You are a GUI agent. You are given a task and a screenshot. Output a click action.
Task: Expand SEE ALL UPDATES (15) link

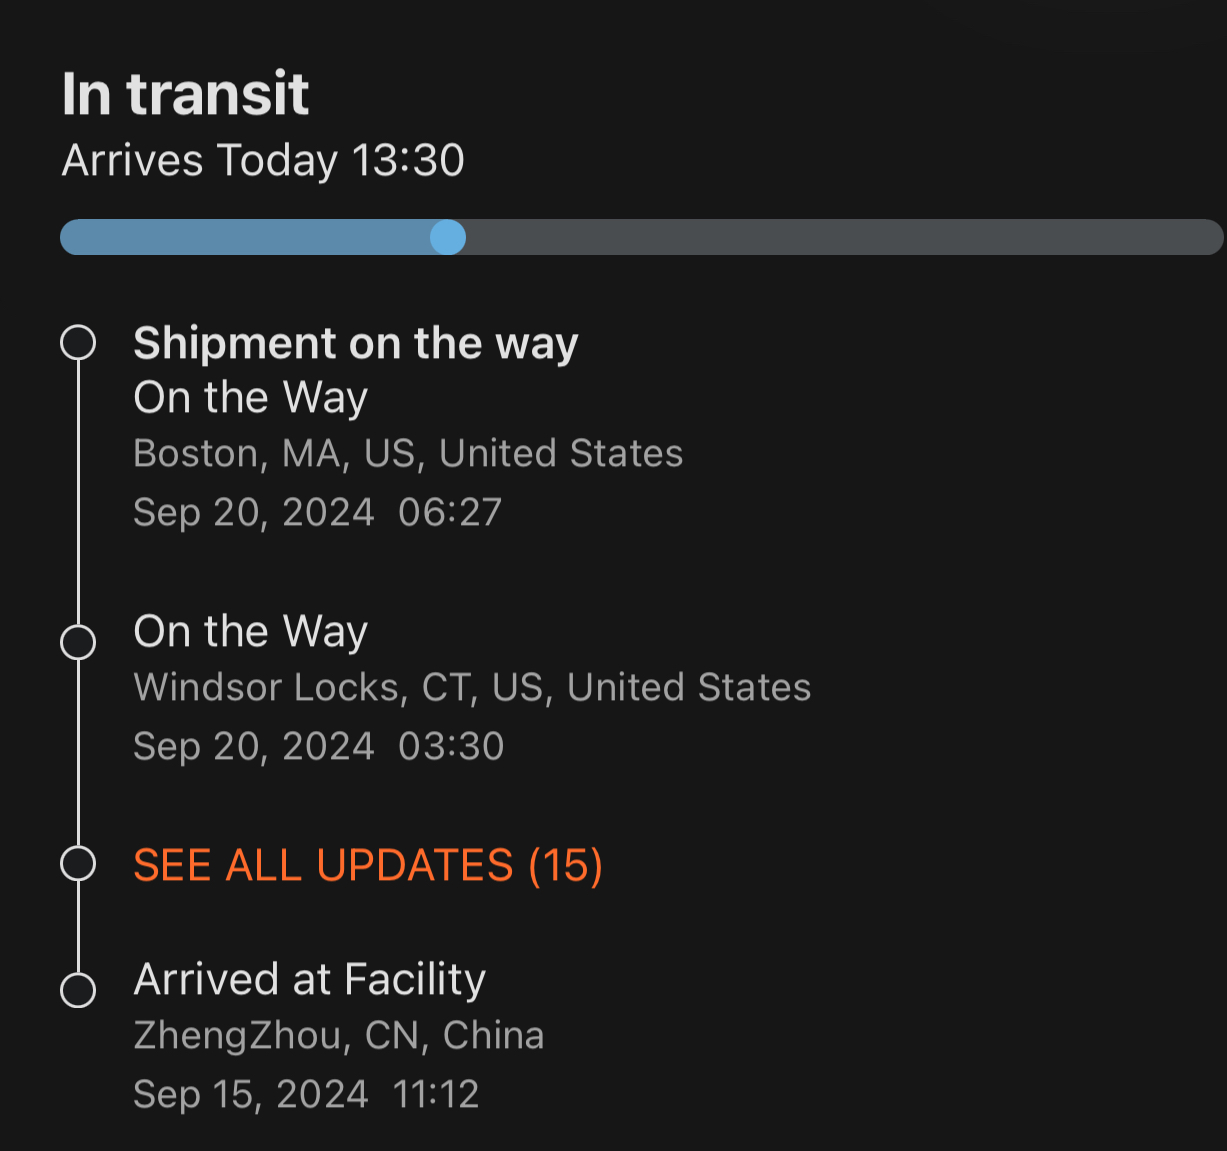tap(368, 865)
